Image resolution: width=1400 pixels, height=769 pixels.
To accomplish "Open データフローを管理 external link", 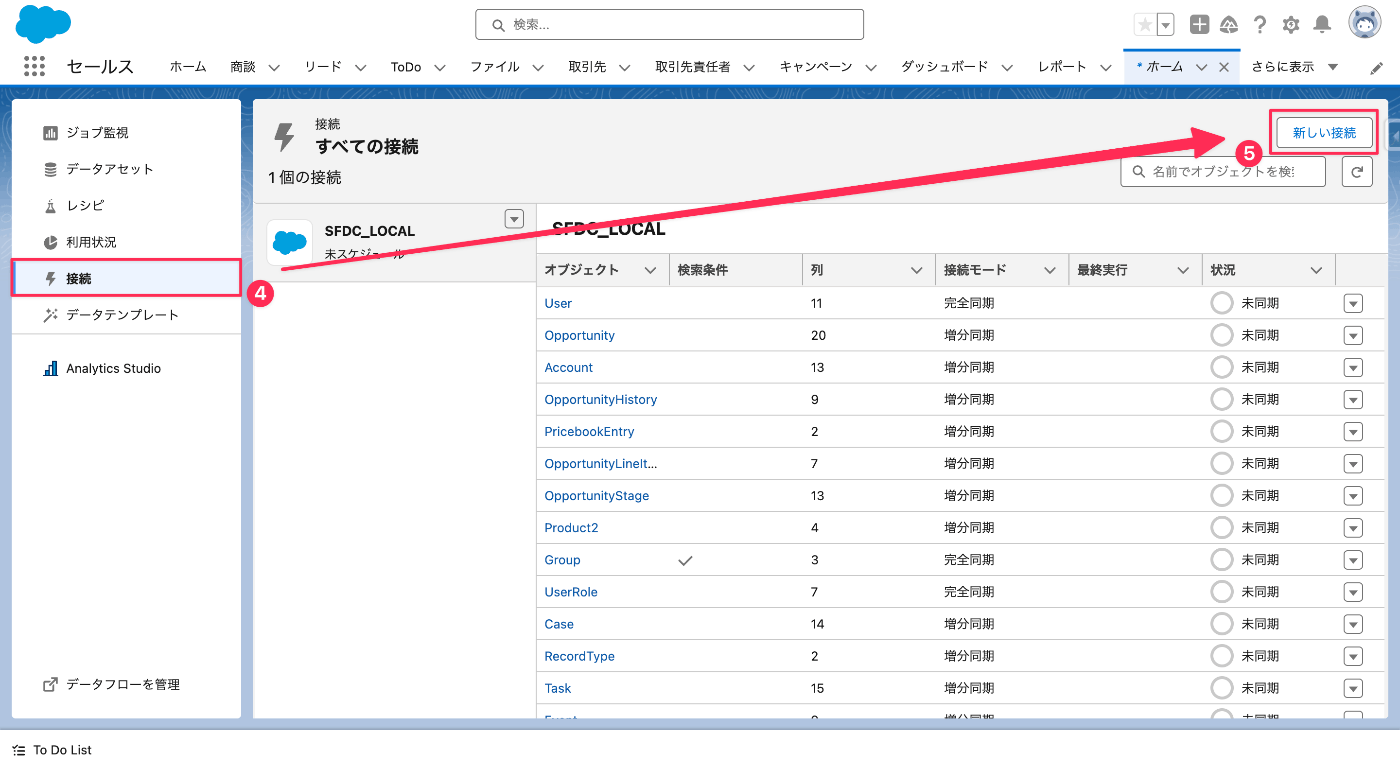I will tap(111, 685).
